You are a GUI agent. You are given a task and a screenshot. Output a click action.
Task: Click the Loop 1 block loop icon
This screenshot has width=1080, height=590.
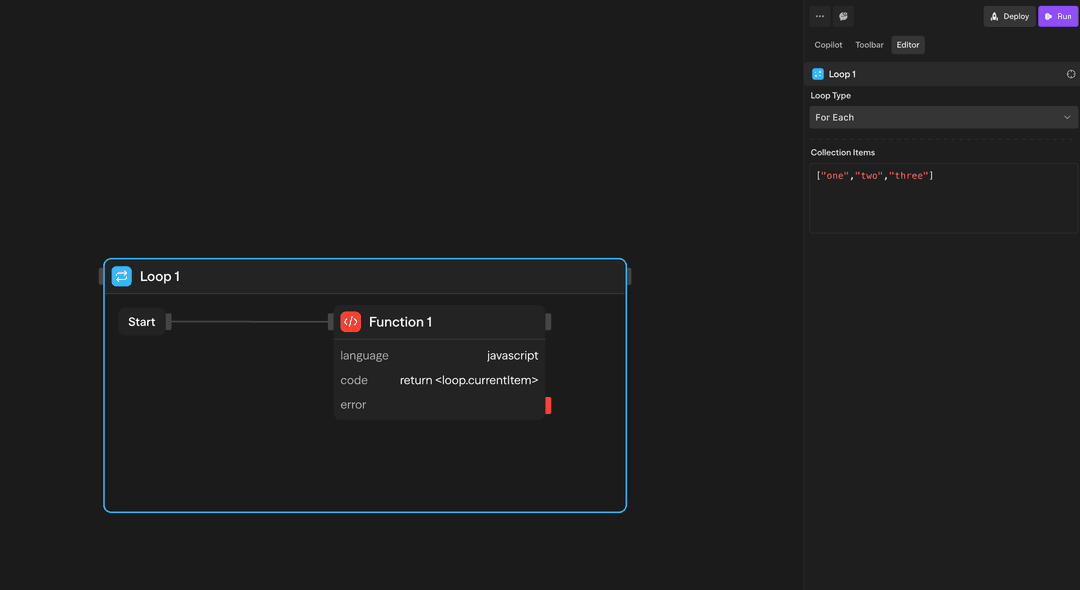pos(122,276)
